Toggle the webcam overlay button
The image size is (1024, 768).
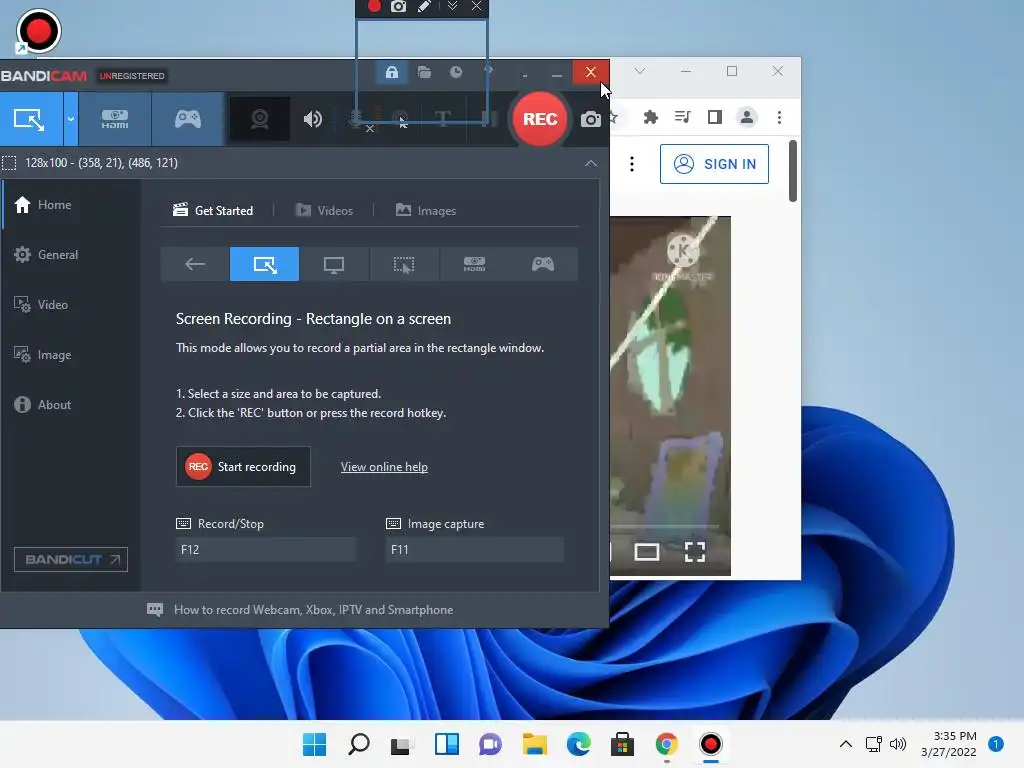(x=260, y=119)
